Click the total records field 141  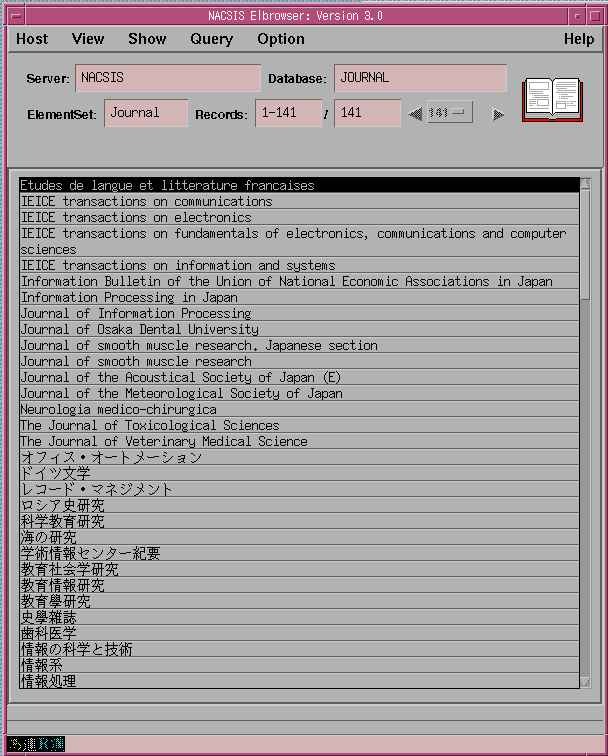coord(367,113)
